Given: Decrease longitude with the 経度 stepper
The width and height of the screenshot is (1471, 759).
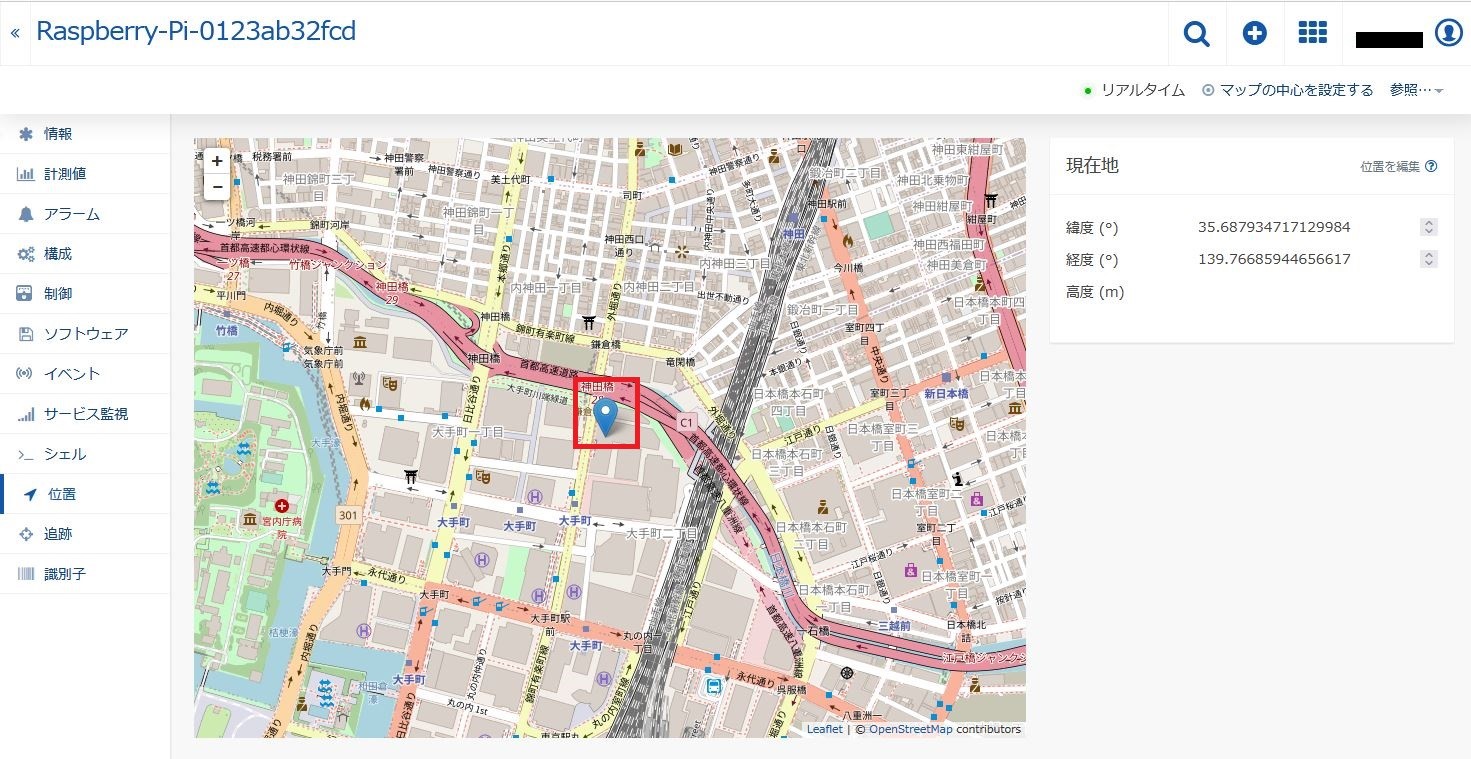Looking at the screenshot, I should click(x=1431, y=263).
